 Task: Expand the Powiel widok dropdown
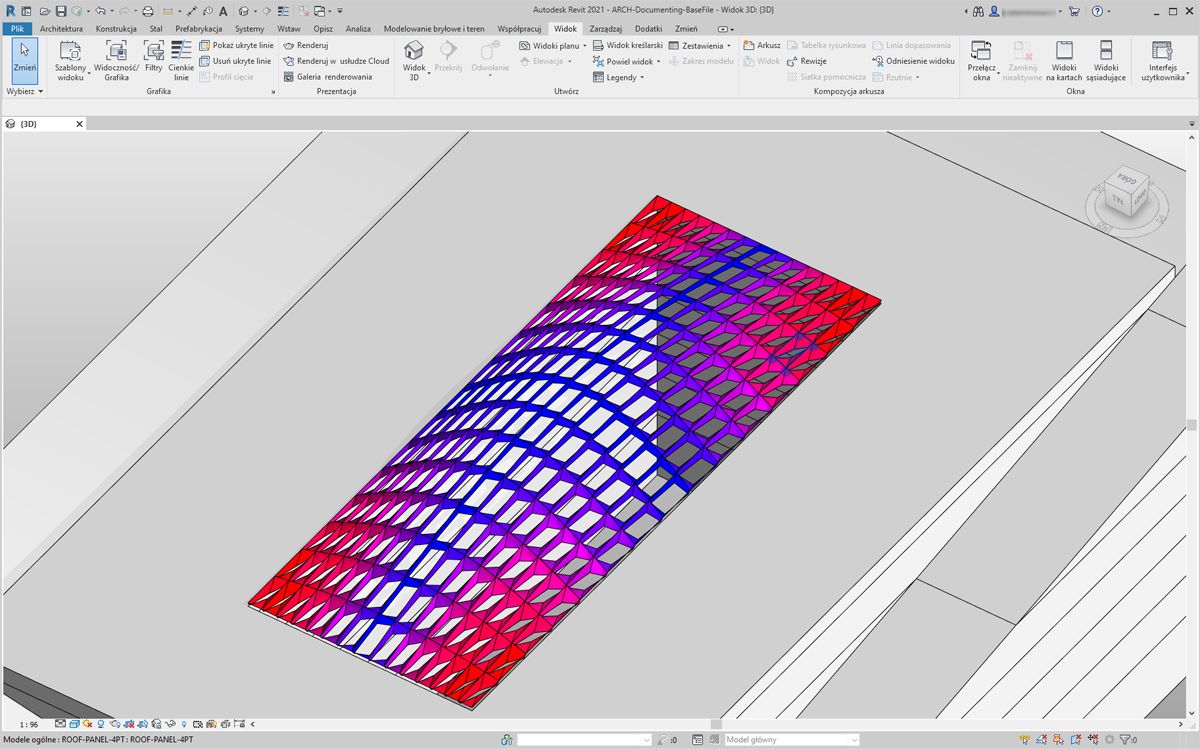(x=627, y=62)
